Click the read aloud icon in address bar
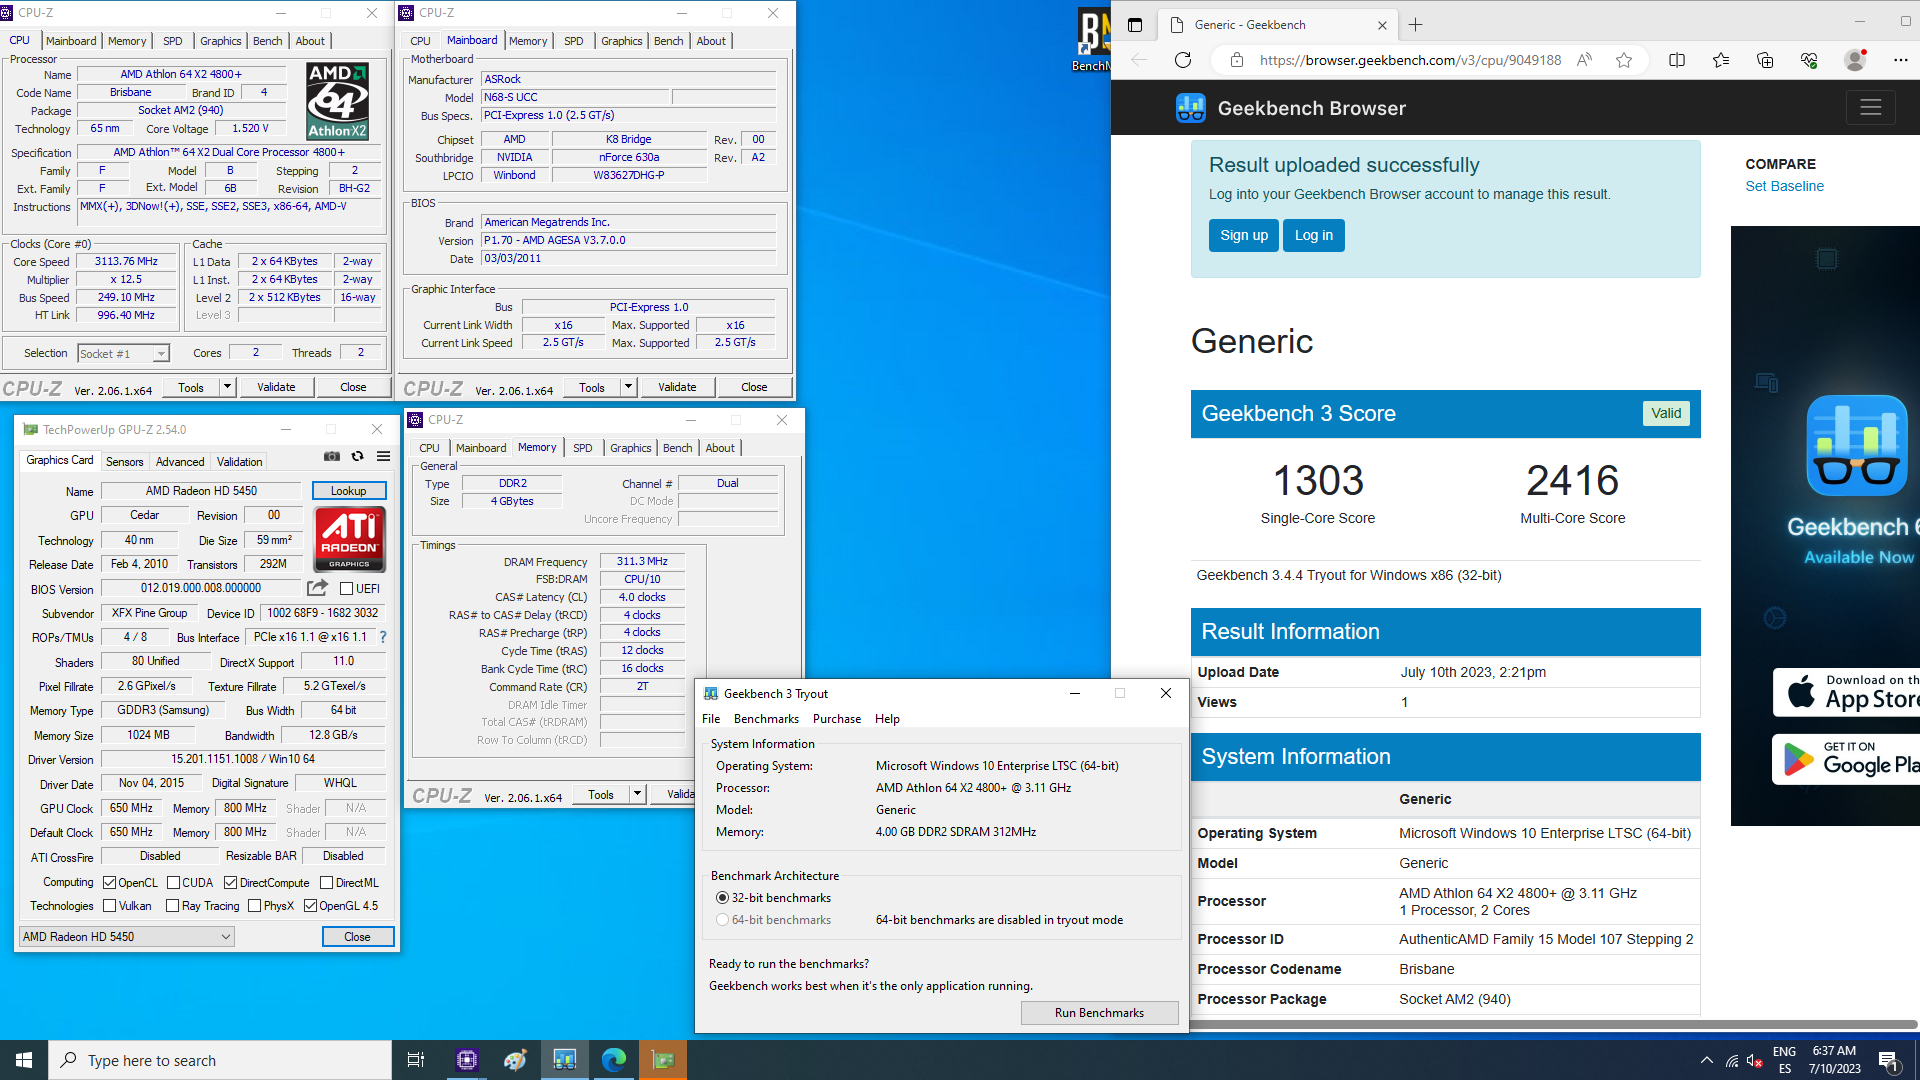Image resolution: width=1920 pixels, height=1080 pixels. pyautogui.click(x=1584, y=60)
